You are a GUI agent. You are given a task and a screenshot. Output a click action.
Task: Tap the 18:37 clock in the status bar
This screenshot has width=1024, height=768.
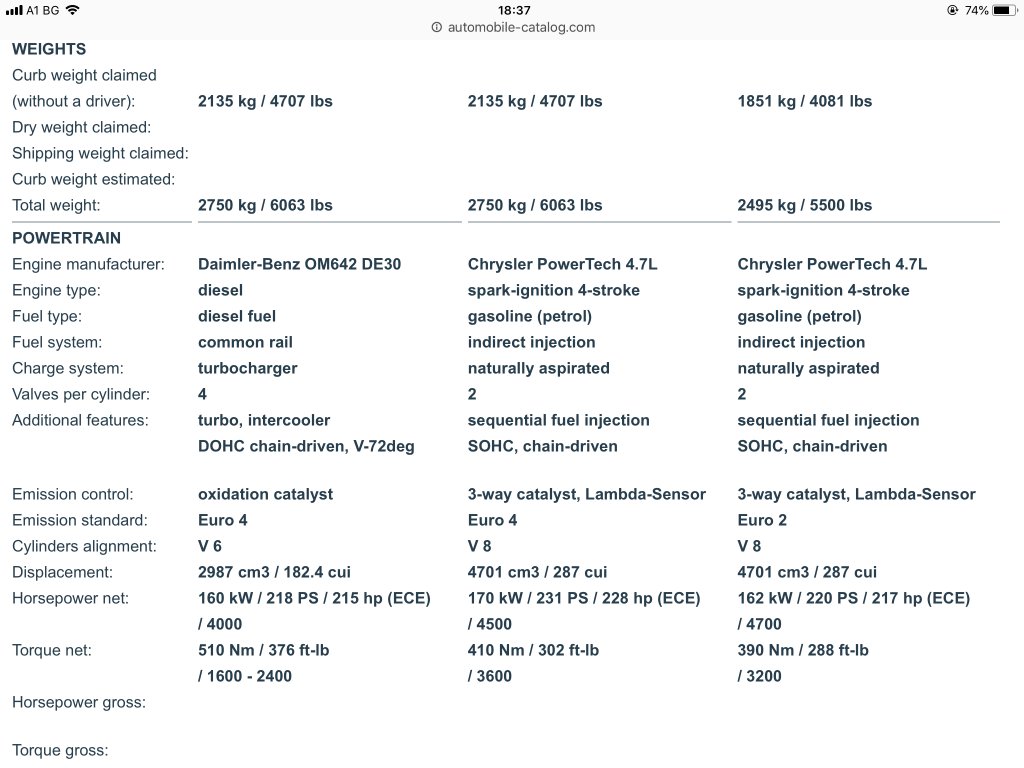514,10
